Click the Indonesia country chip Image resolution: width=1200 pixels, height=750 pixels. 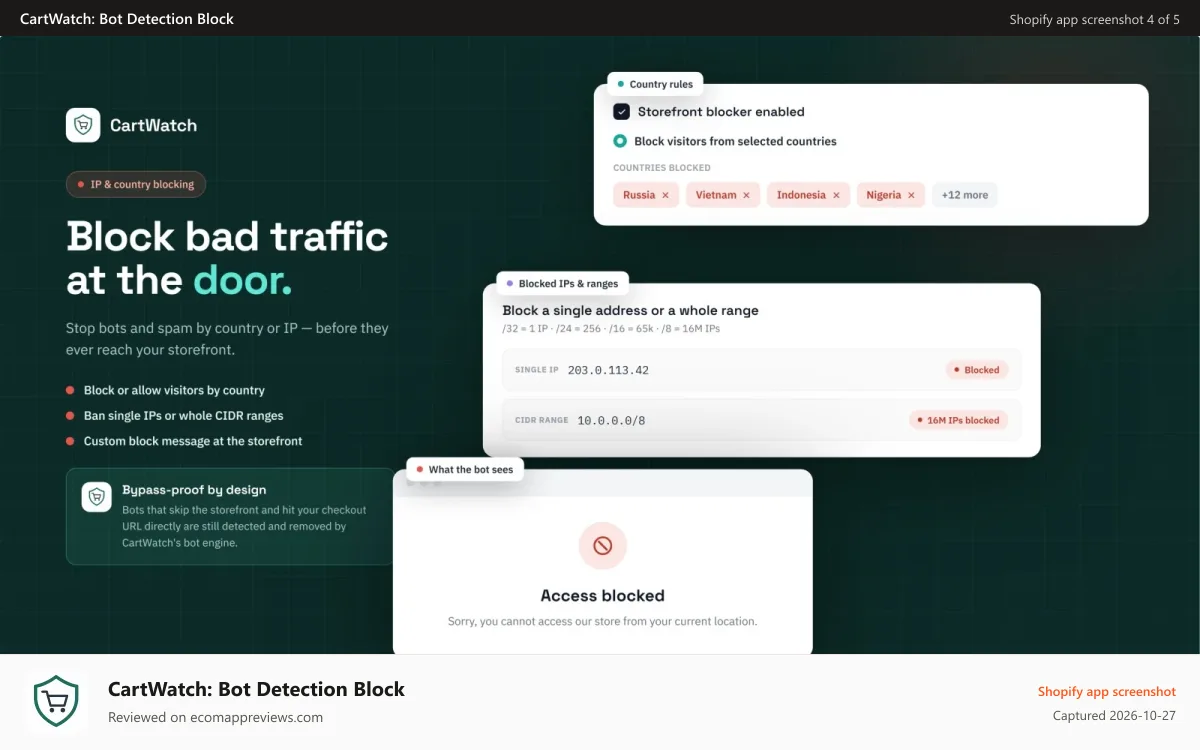tap(809, 195)
